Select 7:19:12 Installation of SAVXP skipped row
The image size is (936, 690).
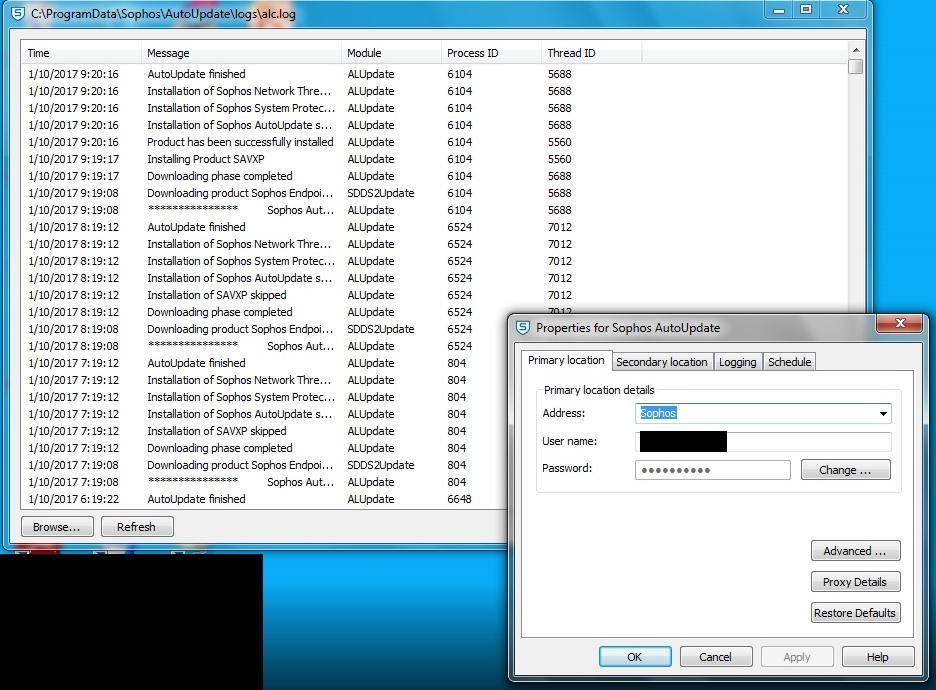point(264,431)
